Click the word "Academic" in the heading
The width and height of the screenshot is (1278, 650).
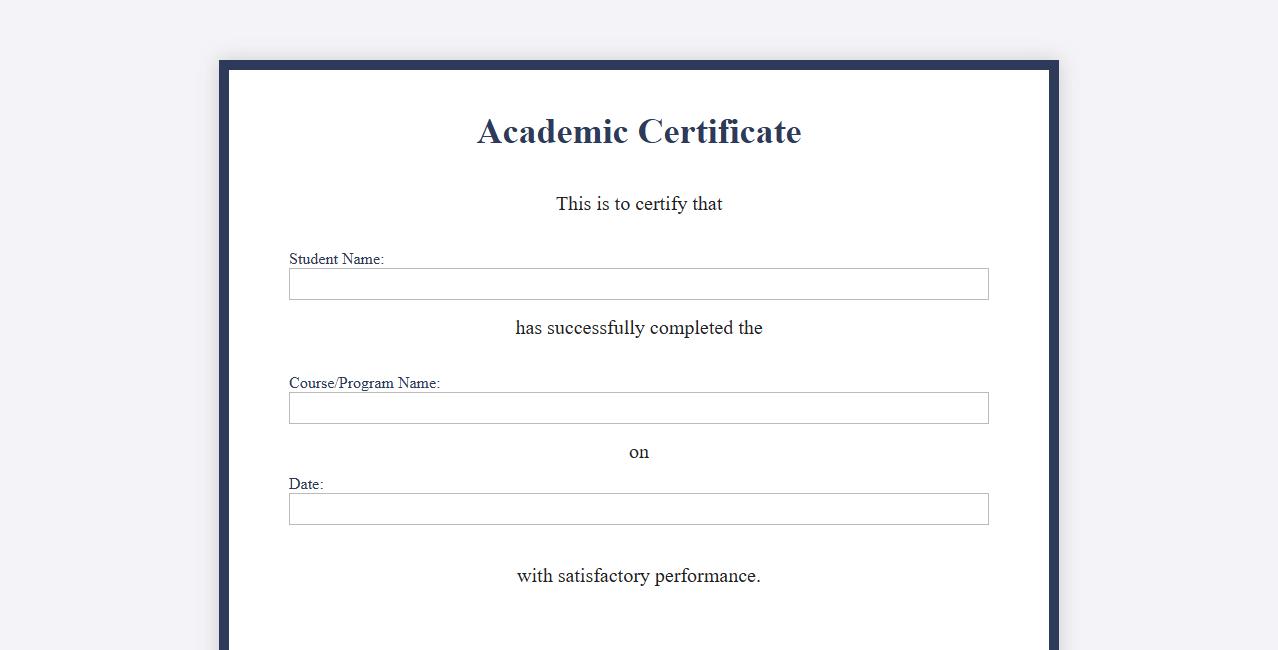point(552,132)
